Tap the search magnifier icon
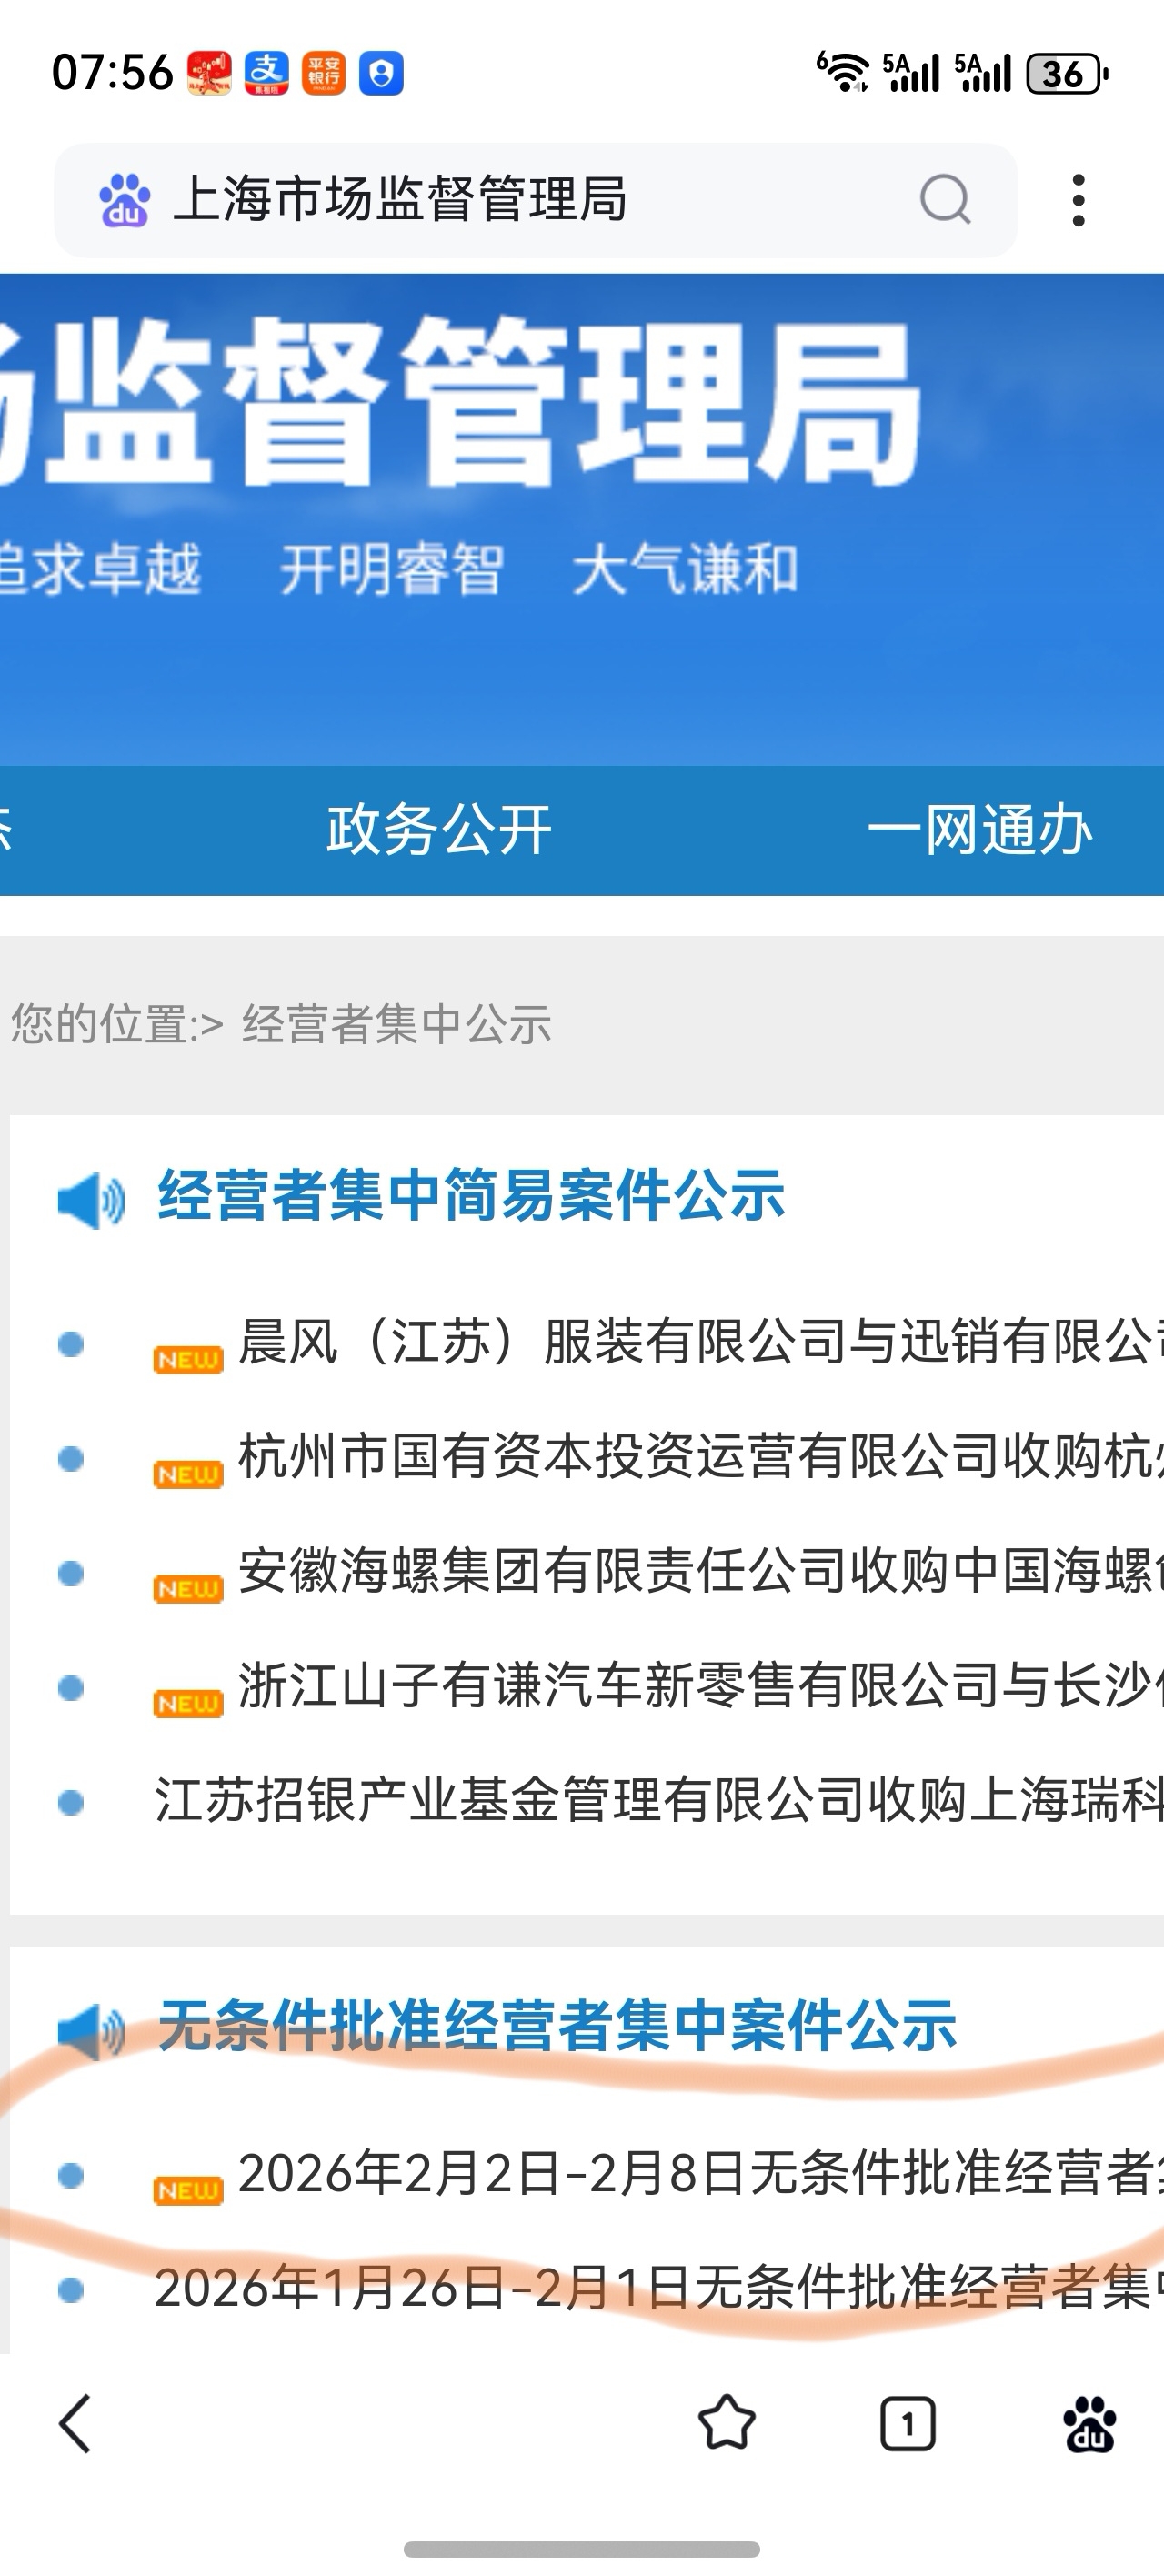1164x2576 pixels. pyautogui.click(x=945, y=200)
